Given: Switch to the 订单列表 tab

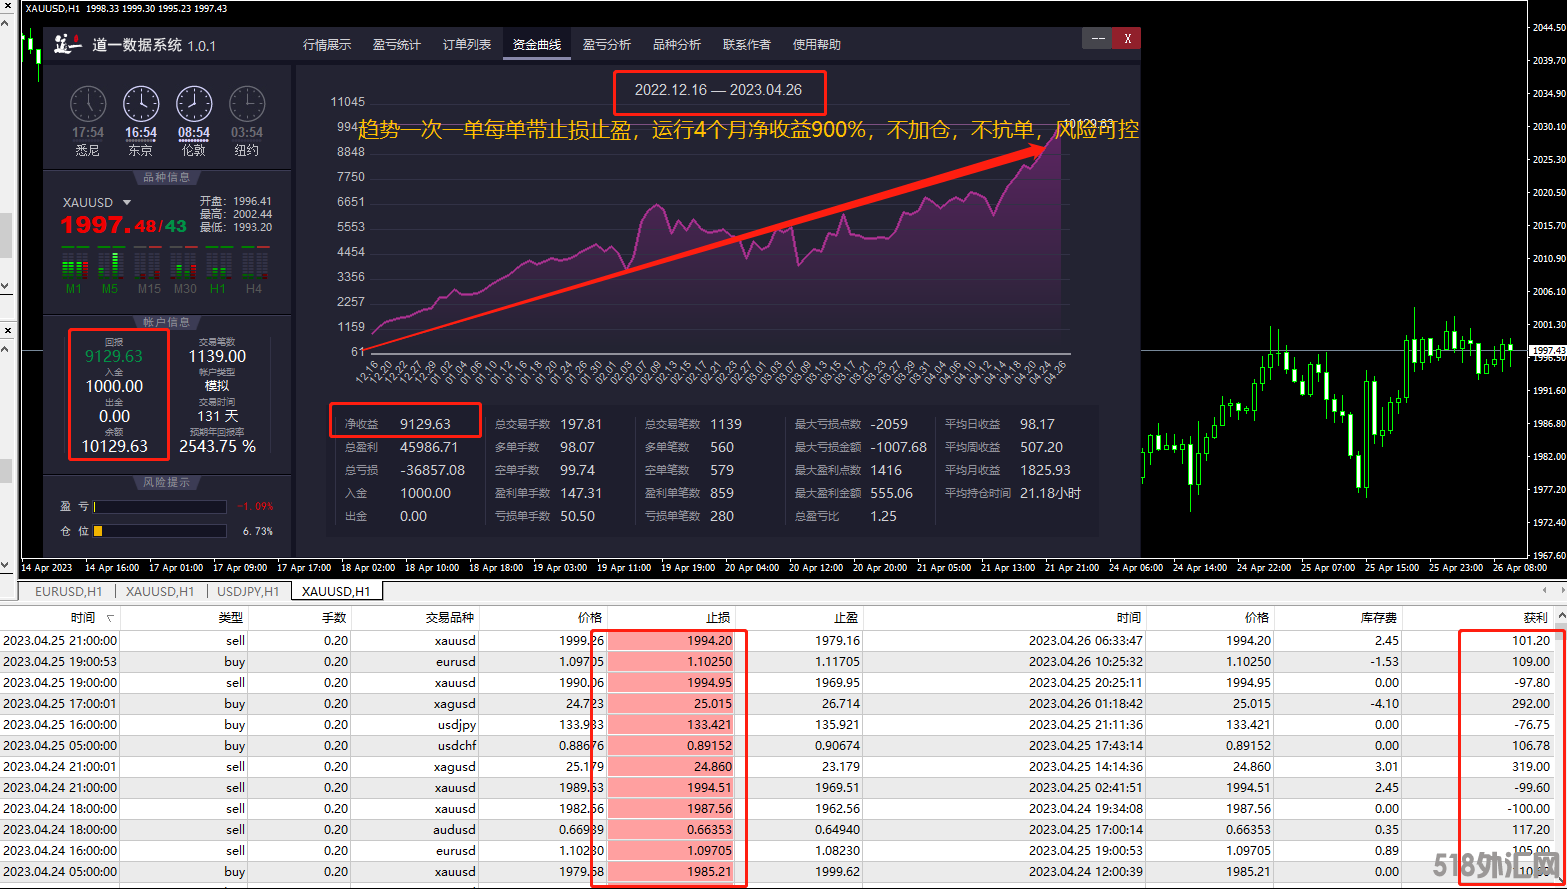Looking at the screenshot, I should (x=467, y=45).
